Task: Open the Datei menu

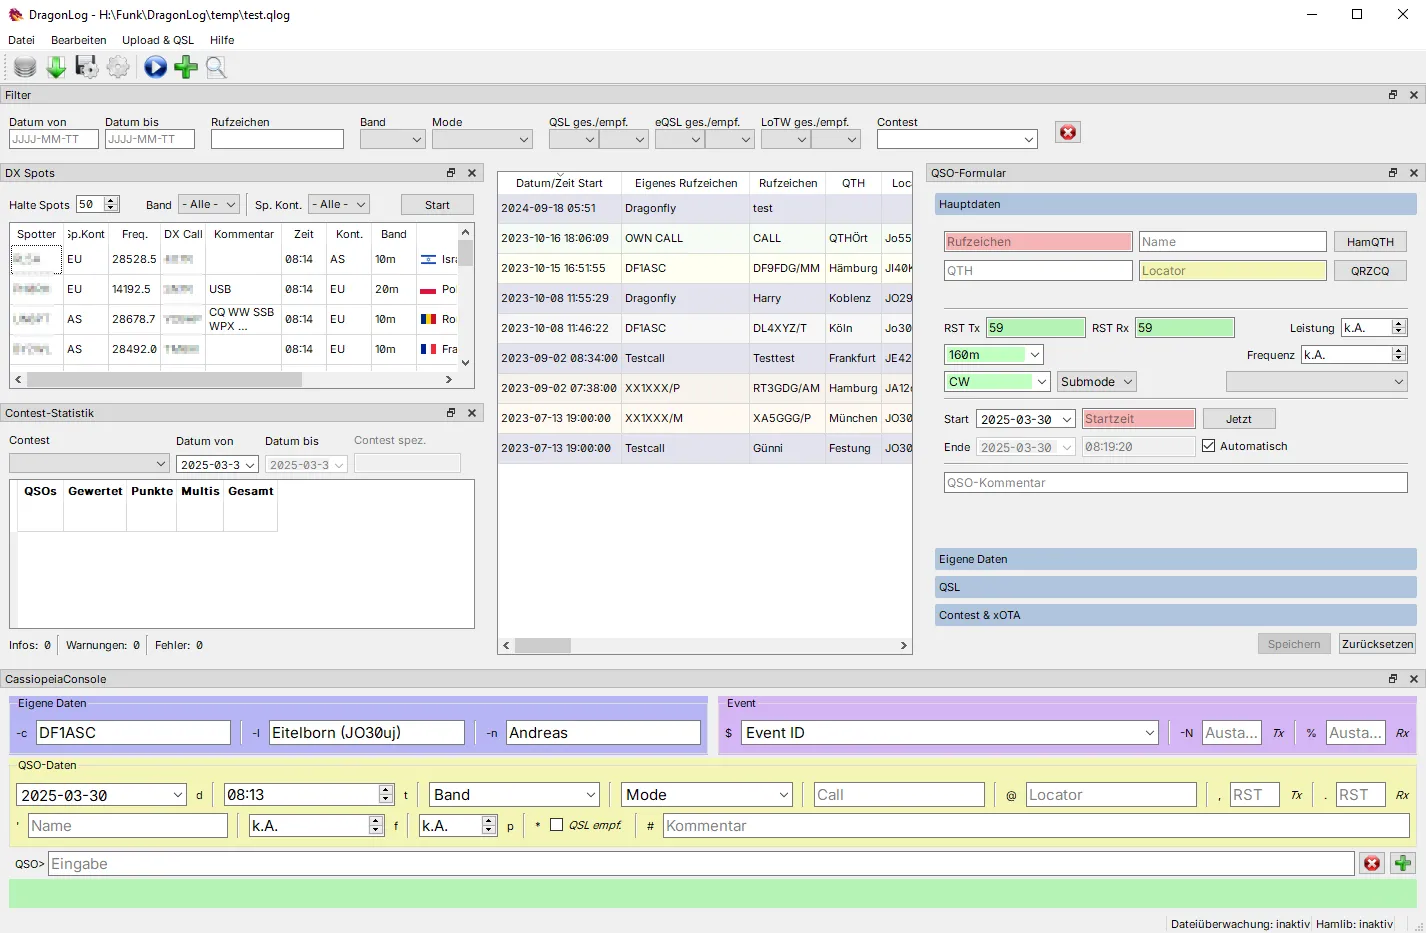Action: pyautogui.click(x=21, y=40)
